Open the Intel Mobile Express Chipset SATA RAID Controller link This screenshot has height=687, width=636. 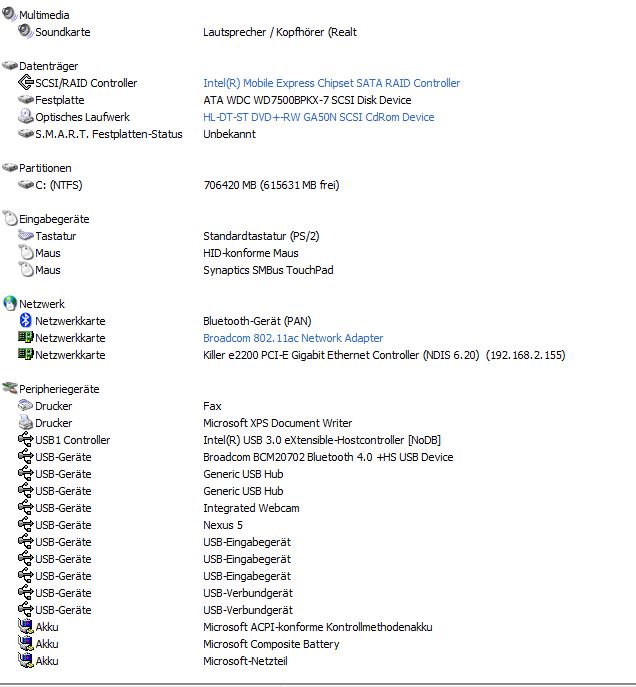coord(331,83)
